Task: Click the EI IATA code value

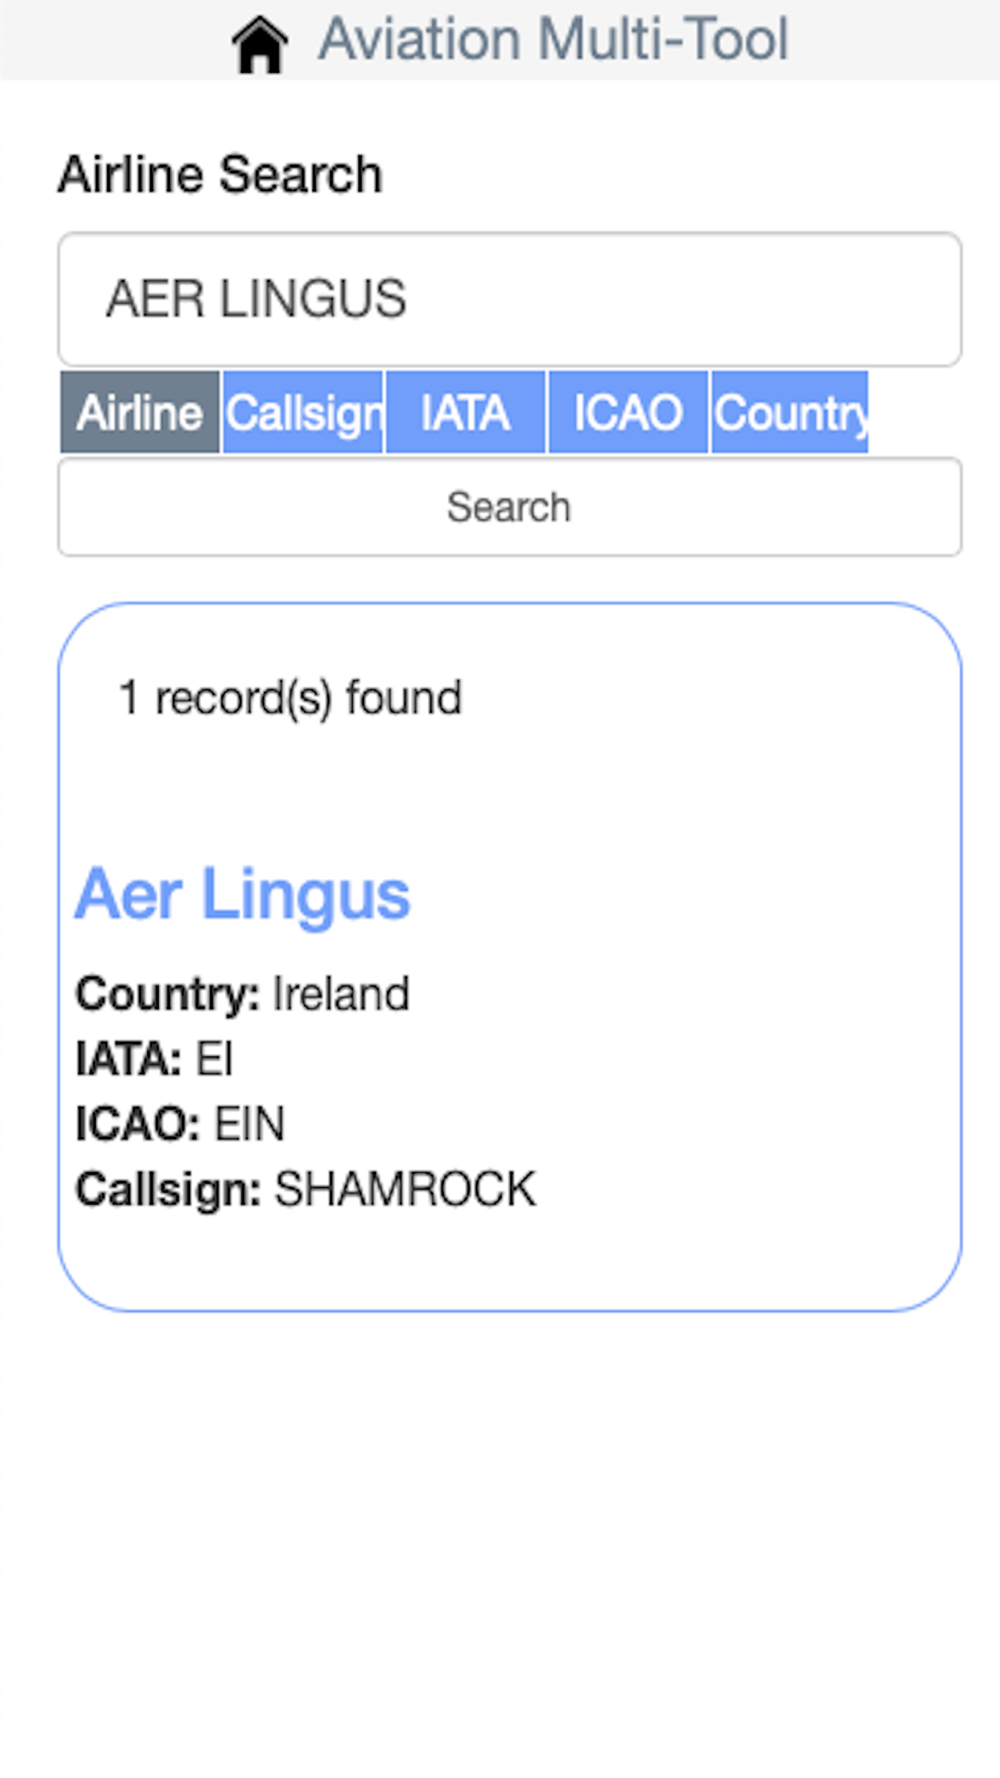Action: pyautogui.click(x=214, y=1059)
